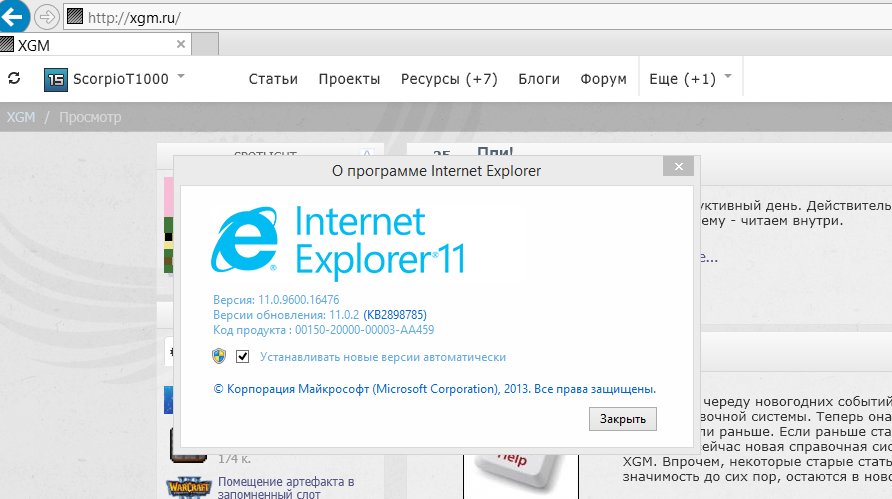Click the product code 00150-20000-00003-AA459 text

(x=364, y=330)
